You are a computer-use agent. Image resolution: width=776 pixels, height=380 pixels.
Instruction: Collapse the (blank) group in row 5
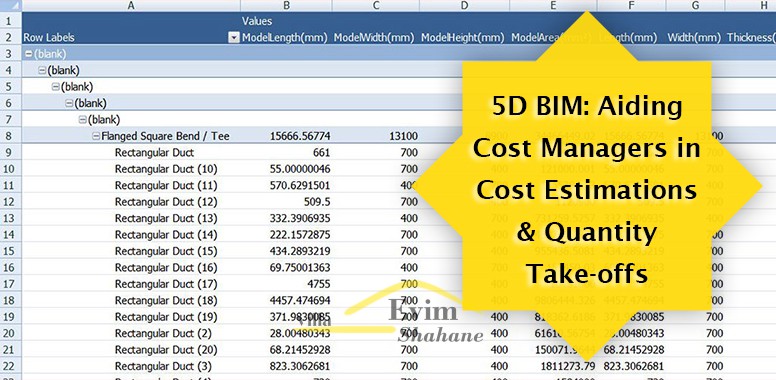55,87
